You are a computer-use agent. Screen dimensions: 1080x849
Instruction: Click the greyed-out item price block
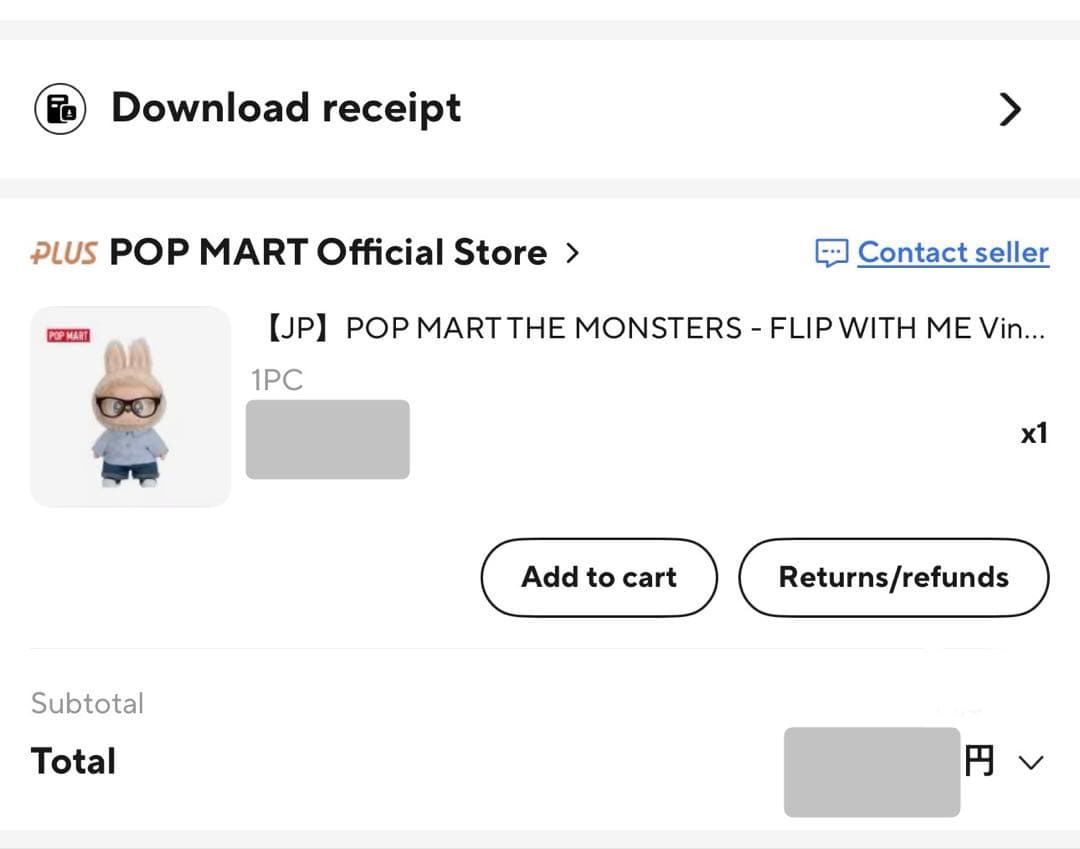(x=327, y=439)
